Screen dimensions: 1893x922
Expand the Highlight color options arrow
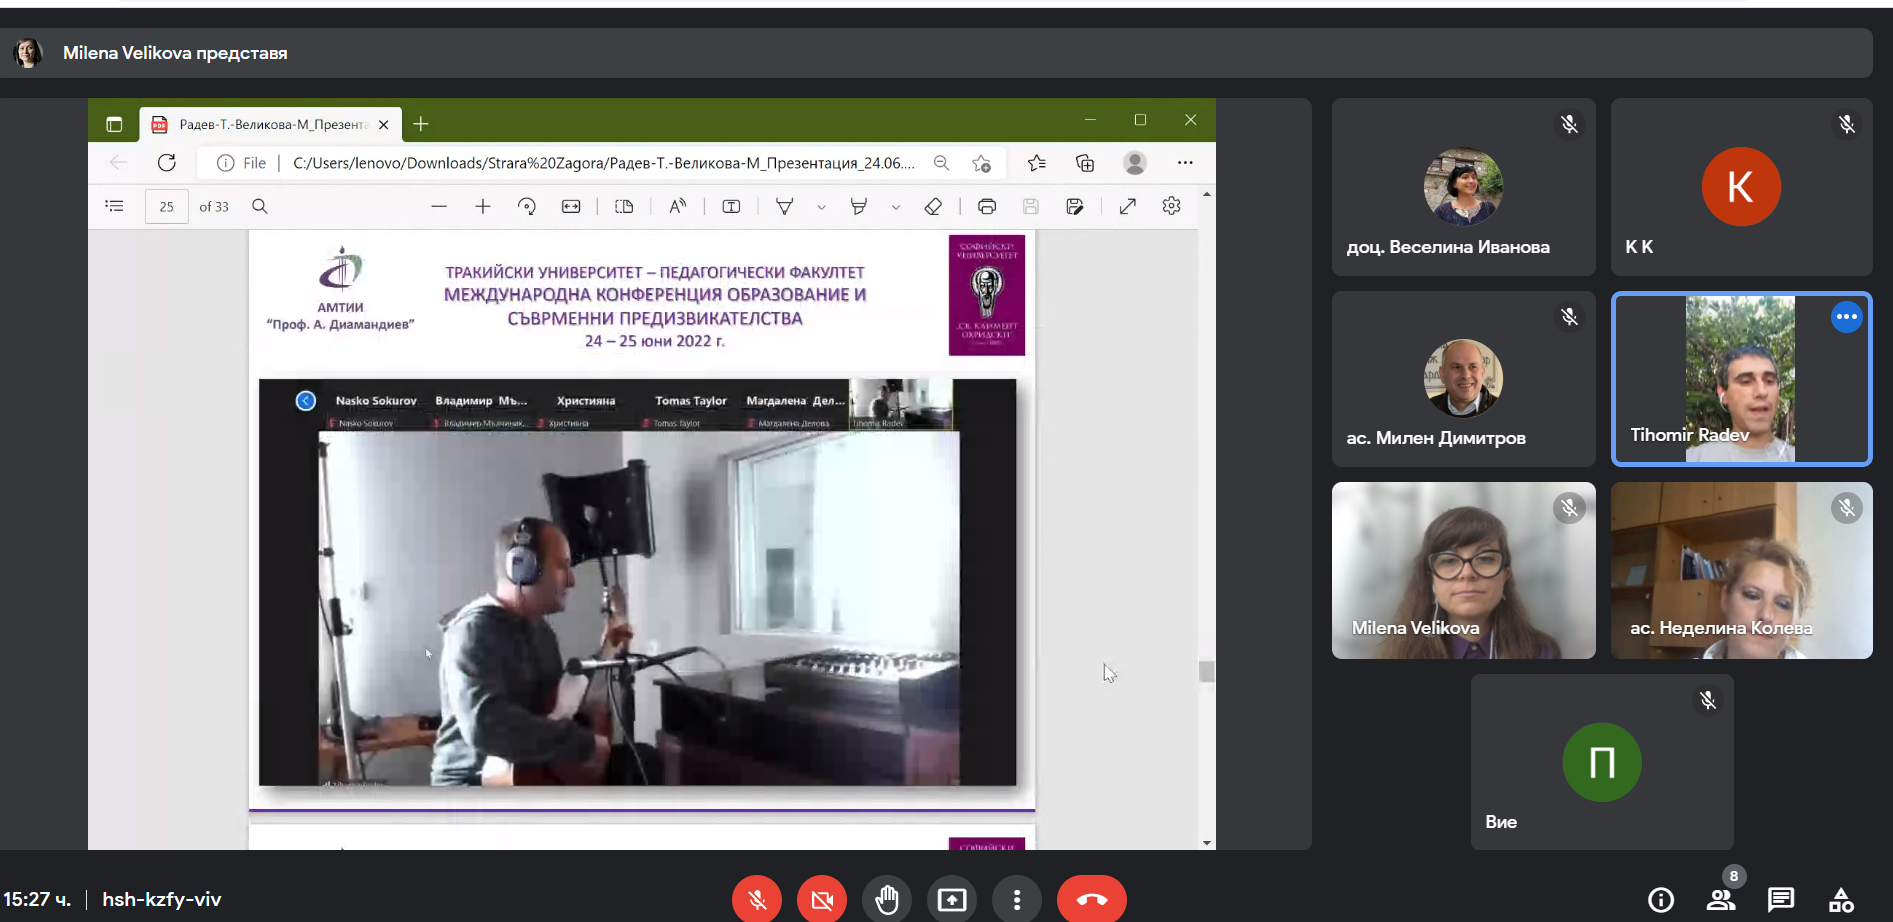[x=895, y=207]
